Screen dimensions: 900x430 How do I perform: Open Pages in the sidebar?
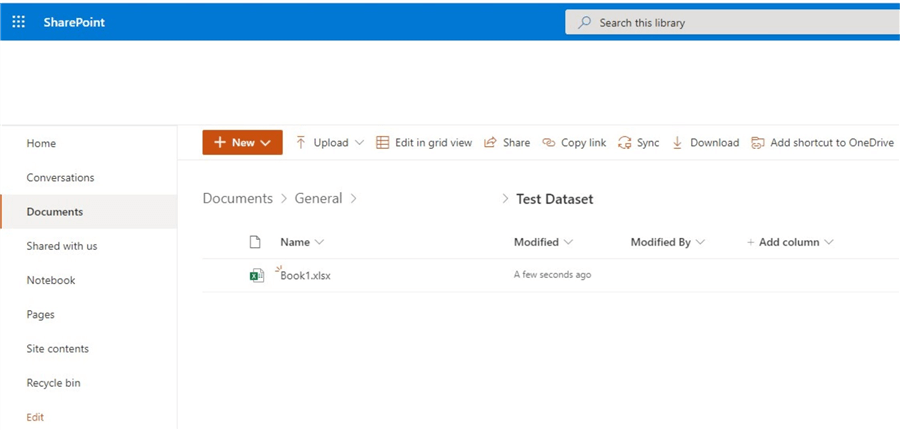coord(41,315)
